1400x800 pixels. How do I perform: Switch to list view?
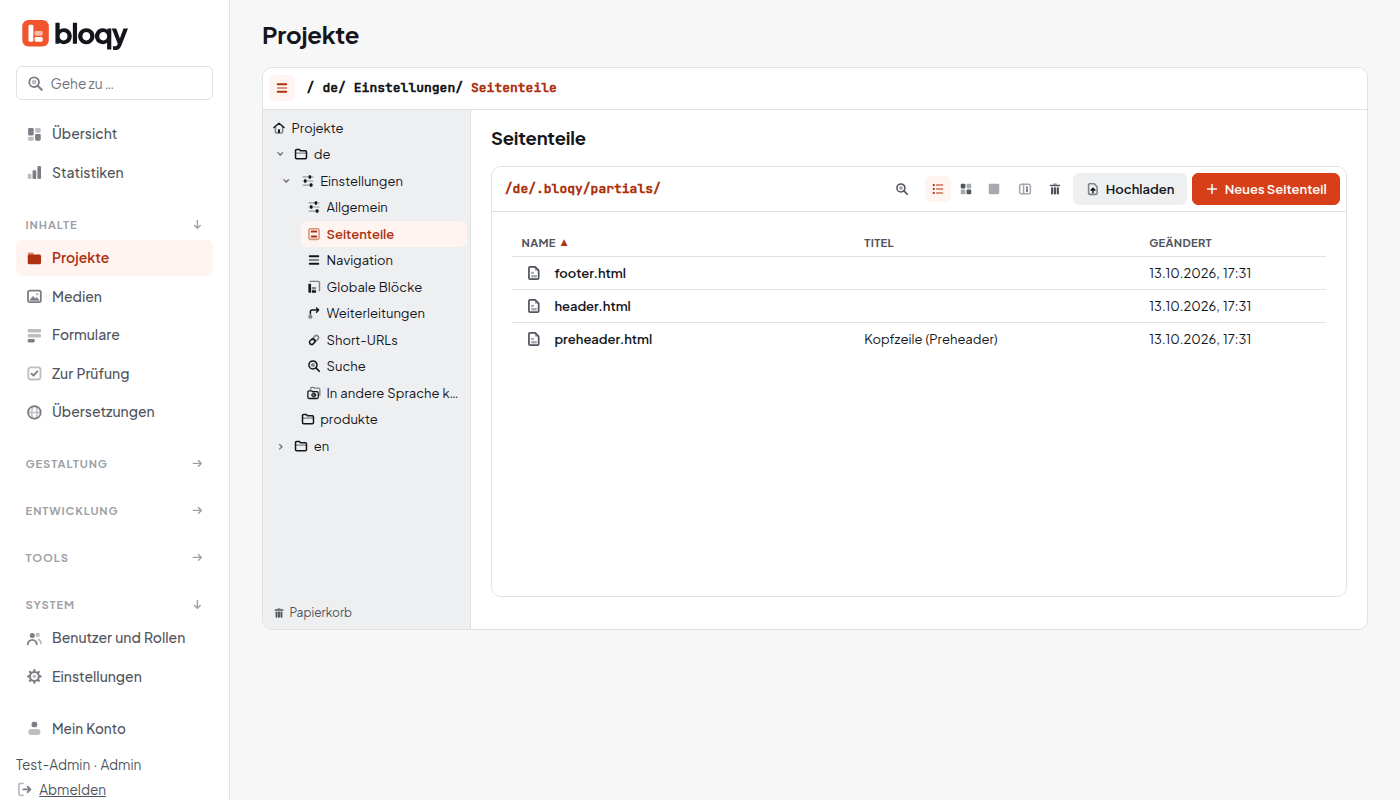(938, 189)
